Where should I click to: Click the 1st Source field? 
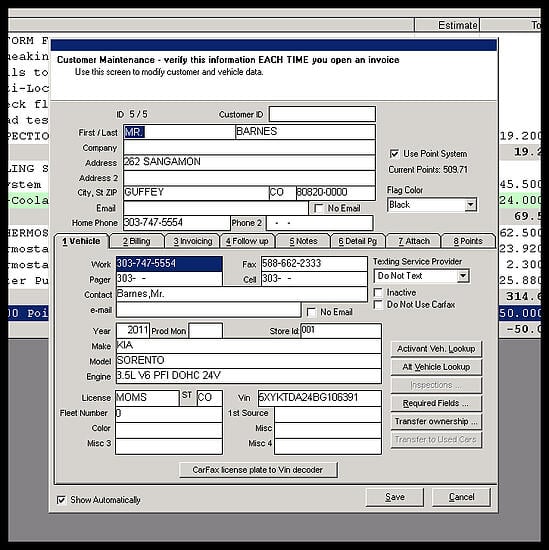point(328,414)
